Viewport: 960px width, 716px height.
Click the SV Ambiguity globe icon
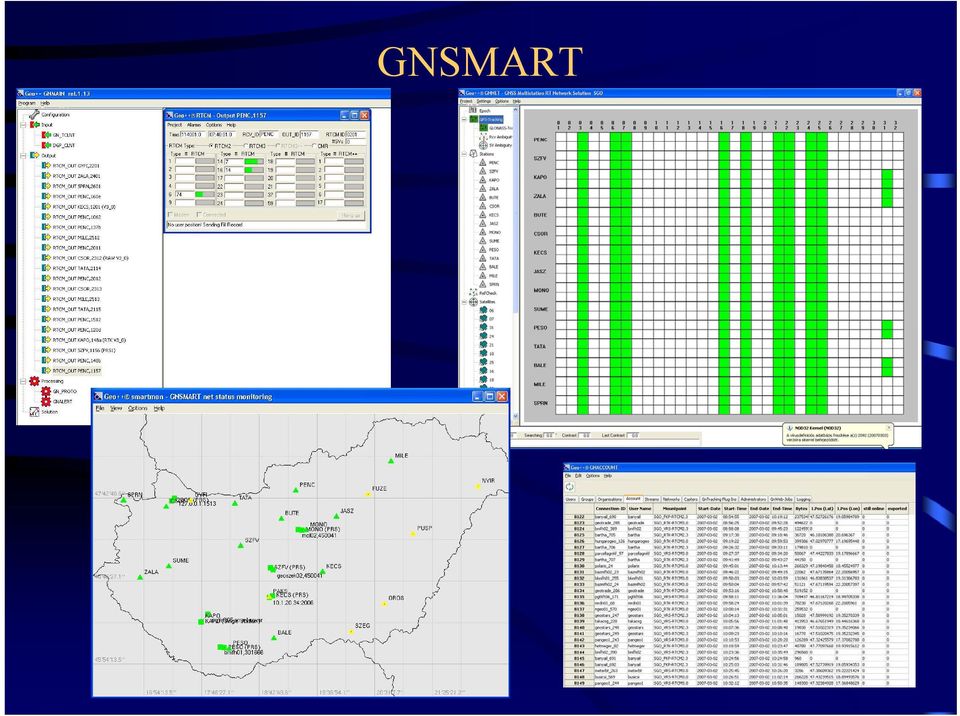tap(484, 145)
